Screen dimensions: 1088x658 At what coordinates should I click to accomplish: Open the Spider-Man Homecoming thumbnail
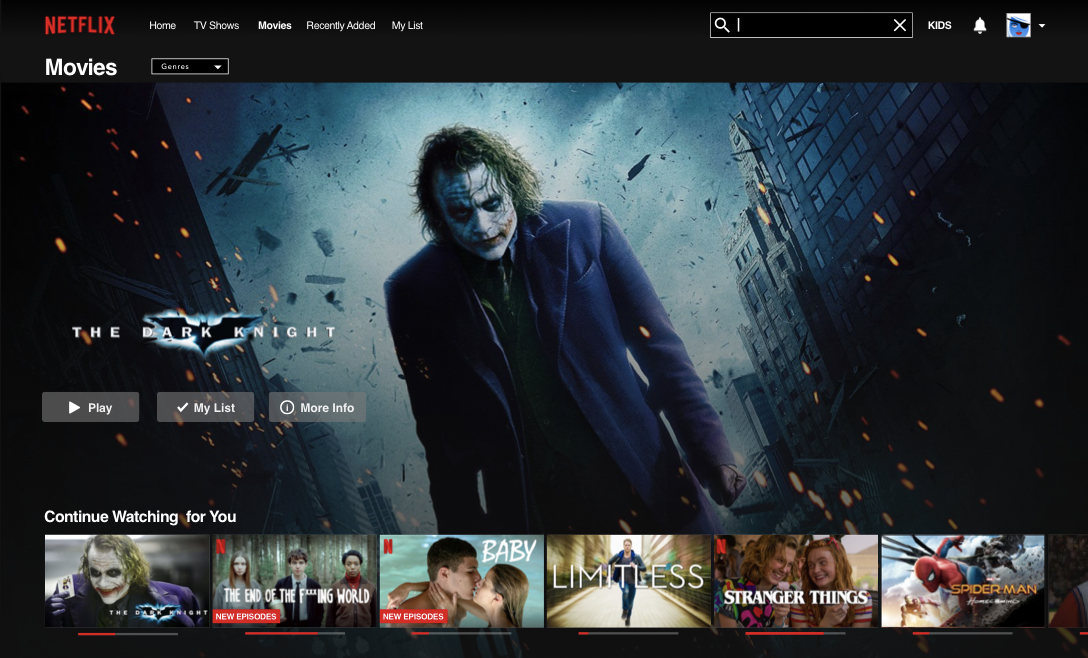tap(963, 581)
